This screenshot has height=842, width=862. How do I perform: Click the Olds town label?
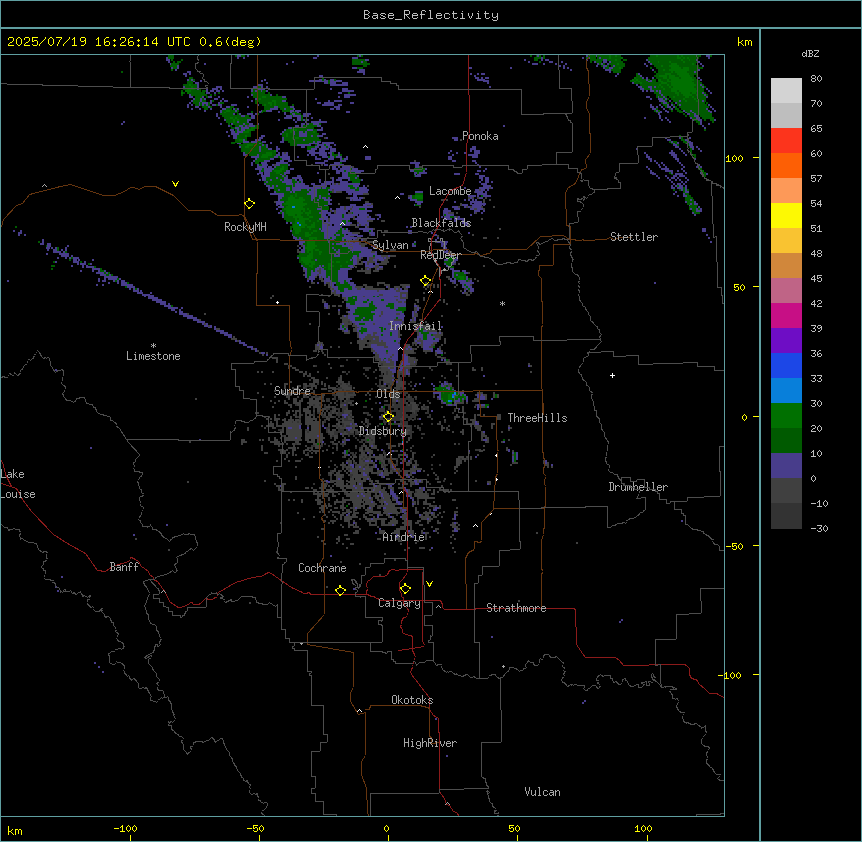pyautogui.click(x=388, y=394)
